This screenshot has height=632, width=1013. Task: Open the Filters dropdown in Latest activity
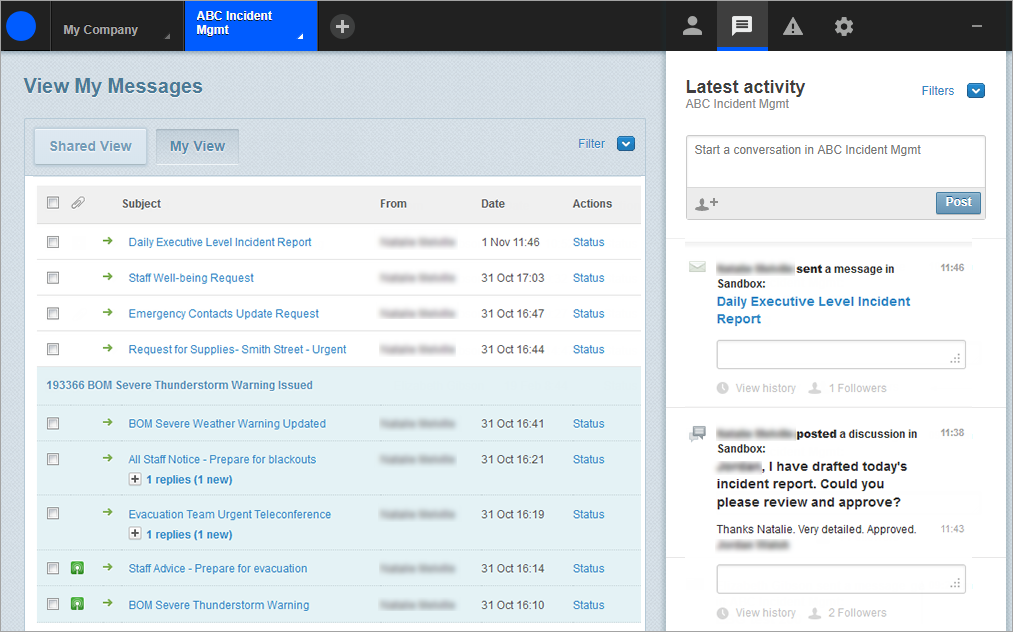coord(976,91)
